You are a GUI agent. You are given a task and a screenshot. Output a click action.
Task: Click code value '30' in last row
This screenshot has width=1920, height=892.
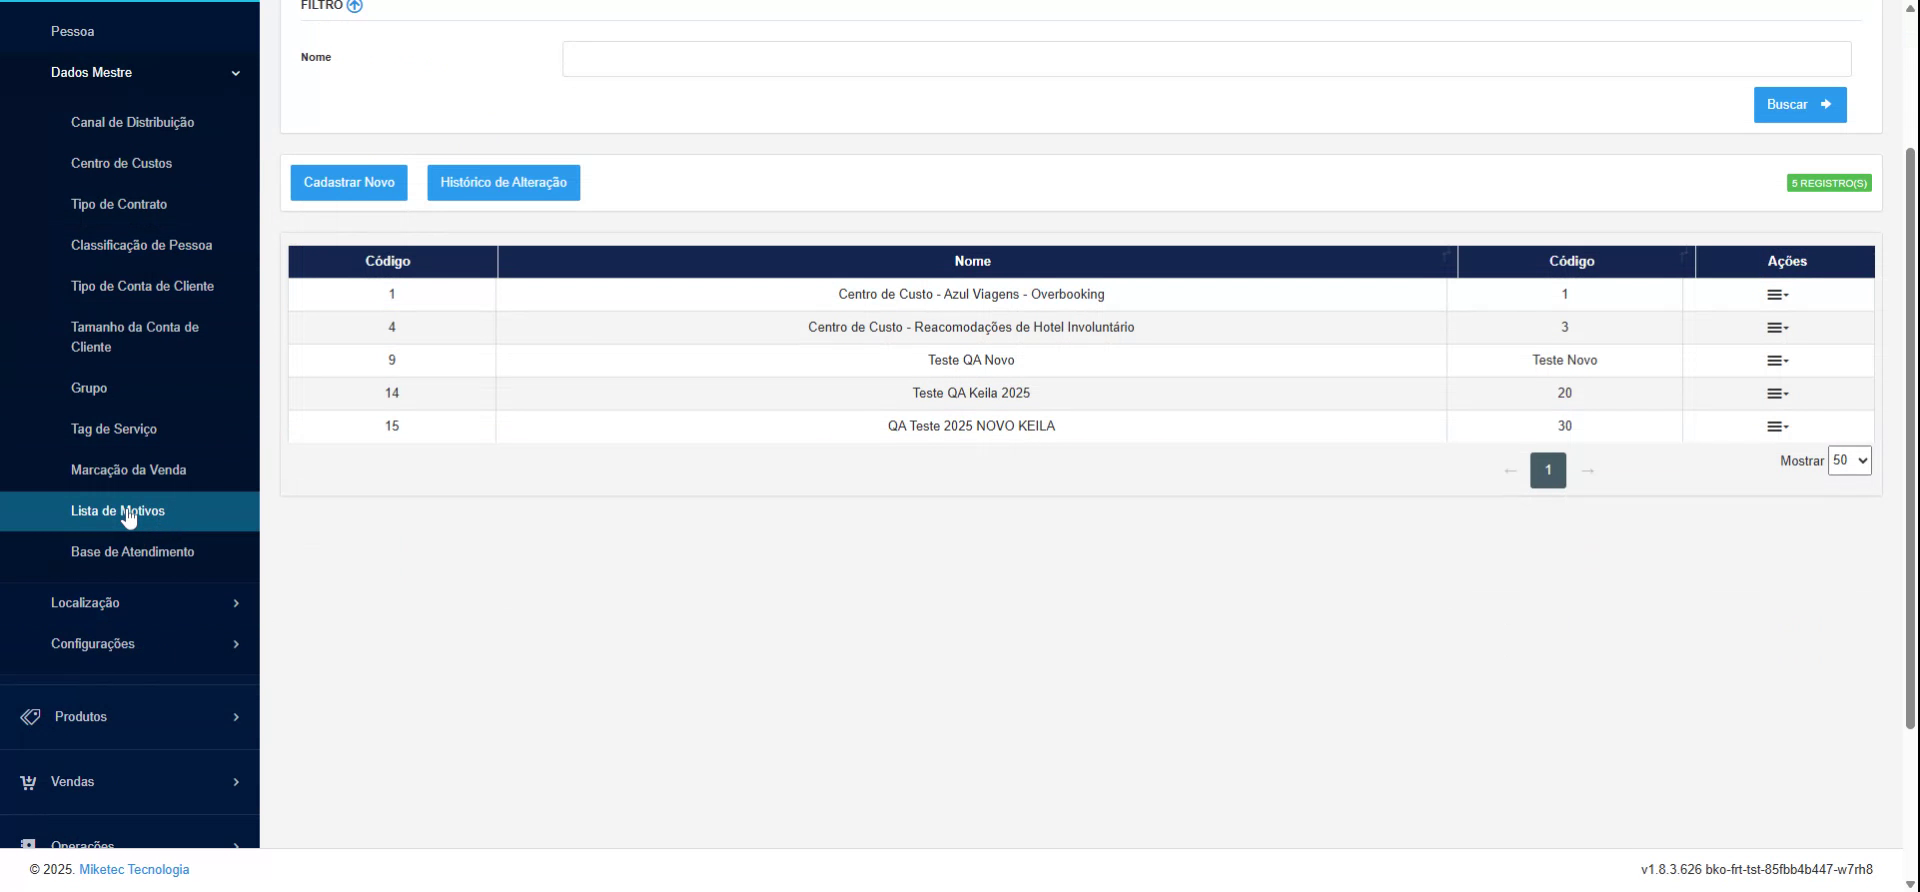pyautogui.click(x=1565, y=426)
